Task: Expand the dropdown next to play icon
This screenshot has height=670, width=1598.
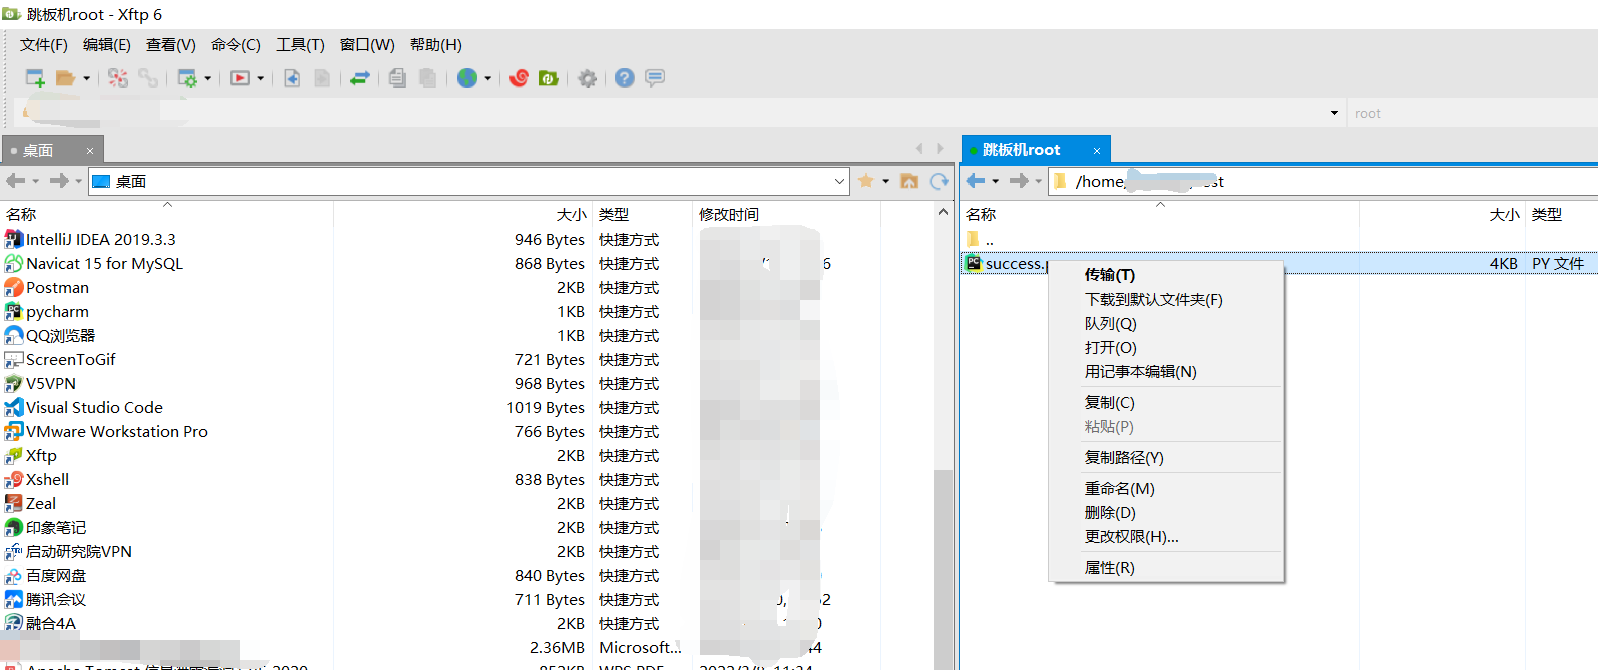Action: (x=260, y=78)
